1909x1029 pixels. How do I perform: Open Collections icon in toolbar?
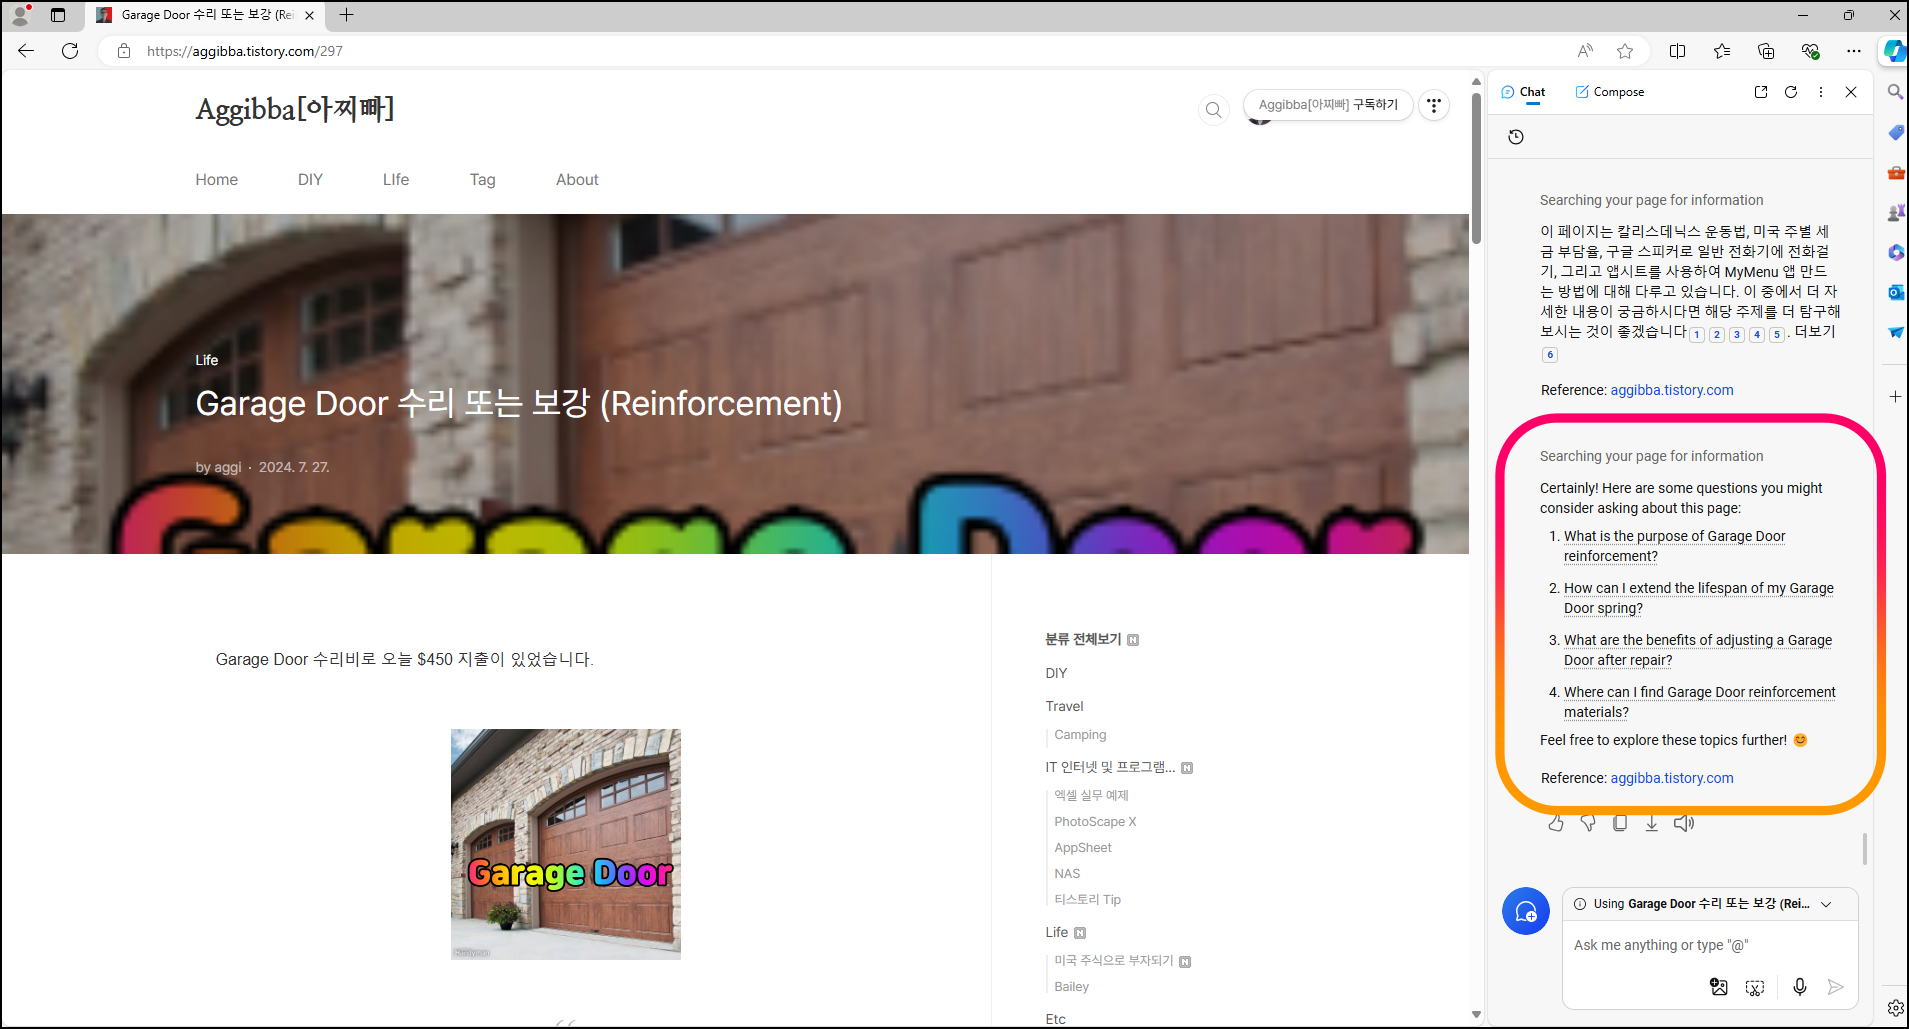(x=1766, y=51)
